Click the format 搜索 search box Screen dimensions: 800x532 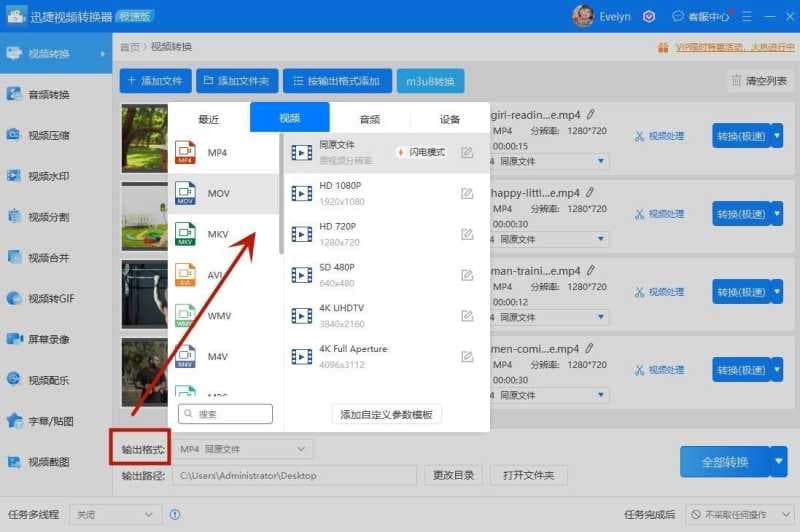tap(225, 414)
